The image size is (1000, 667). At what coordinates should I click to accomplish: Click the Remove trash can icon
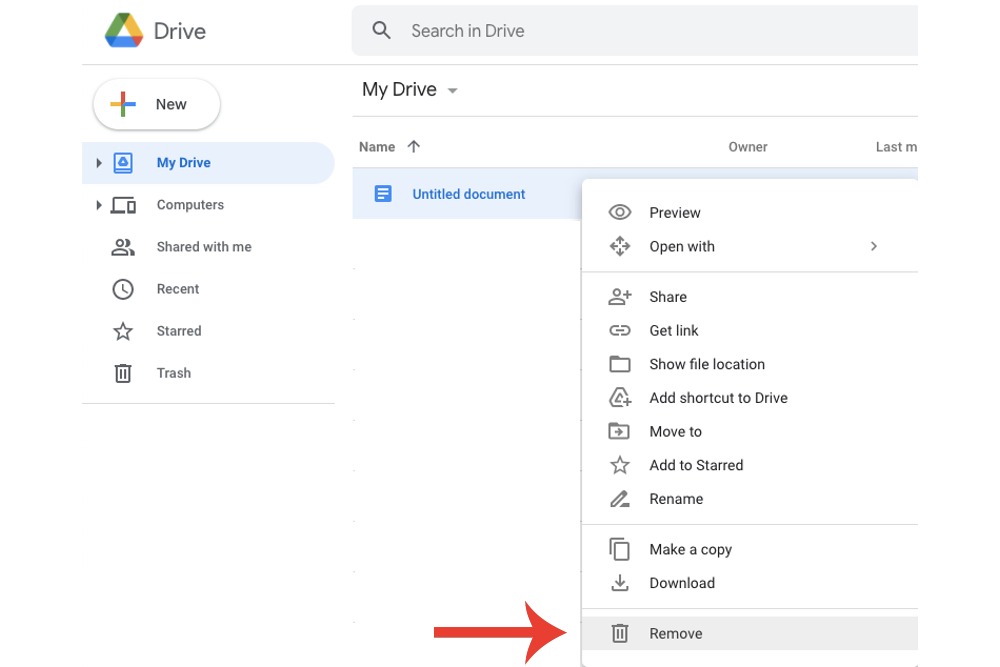(x=620, y=633)
